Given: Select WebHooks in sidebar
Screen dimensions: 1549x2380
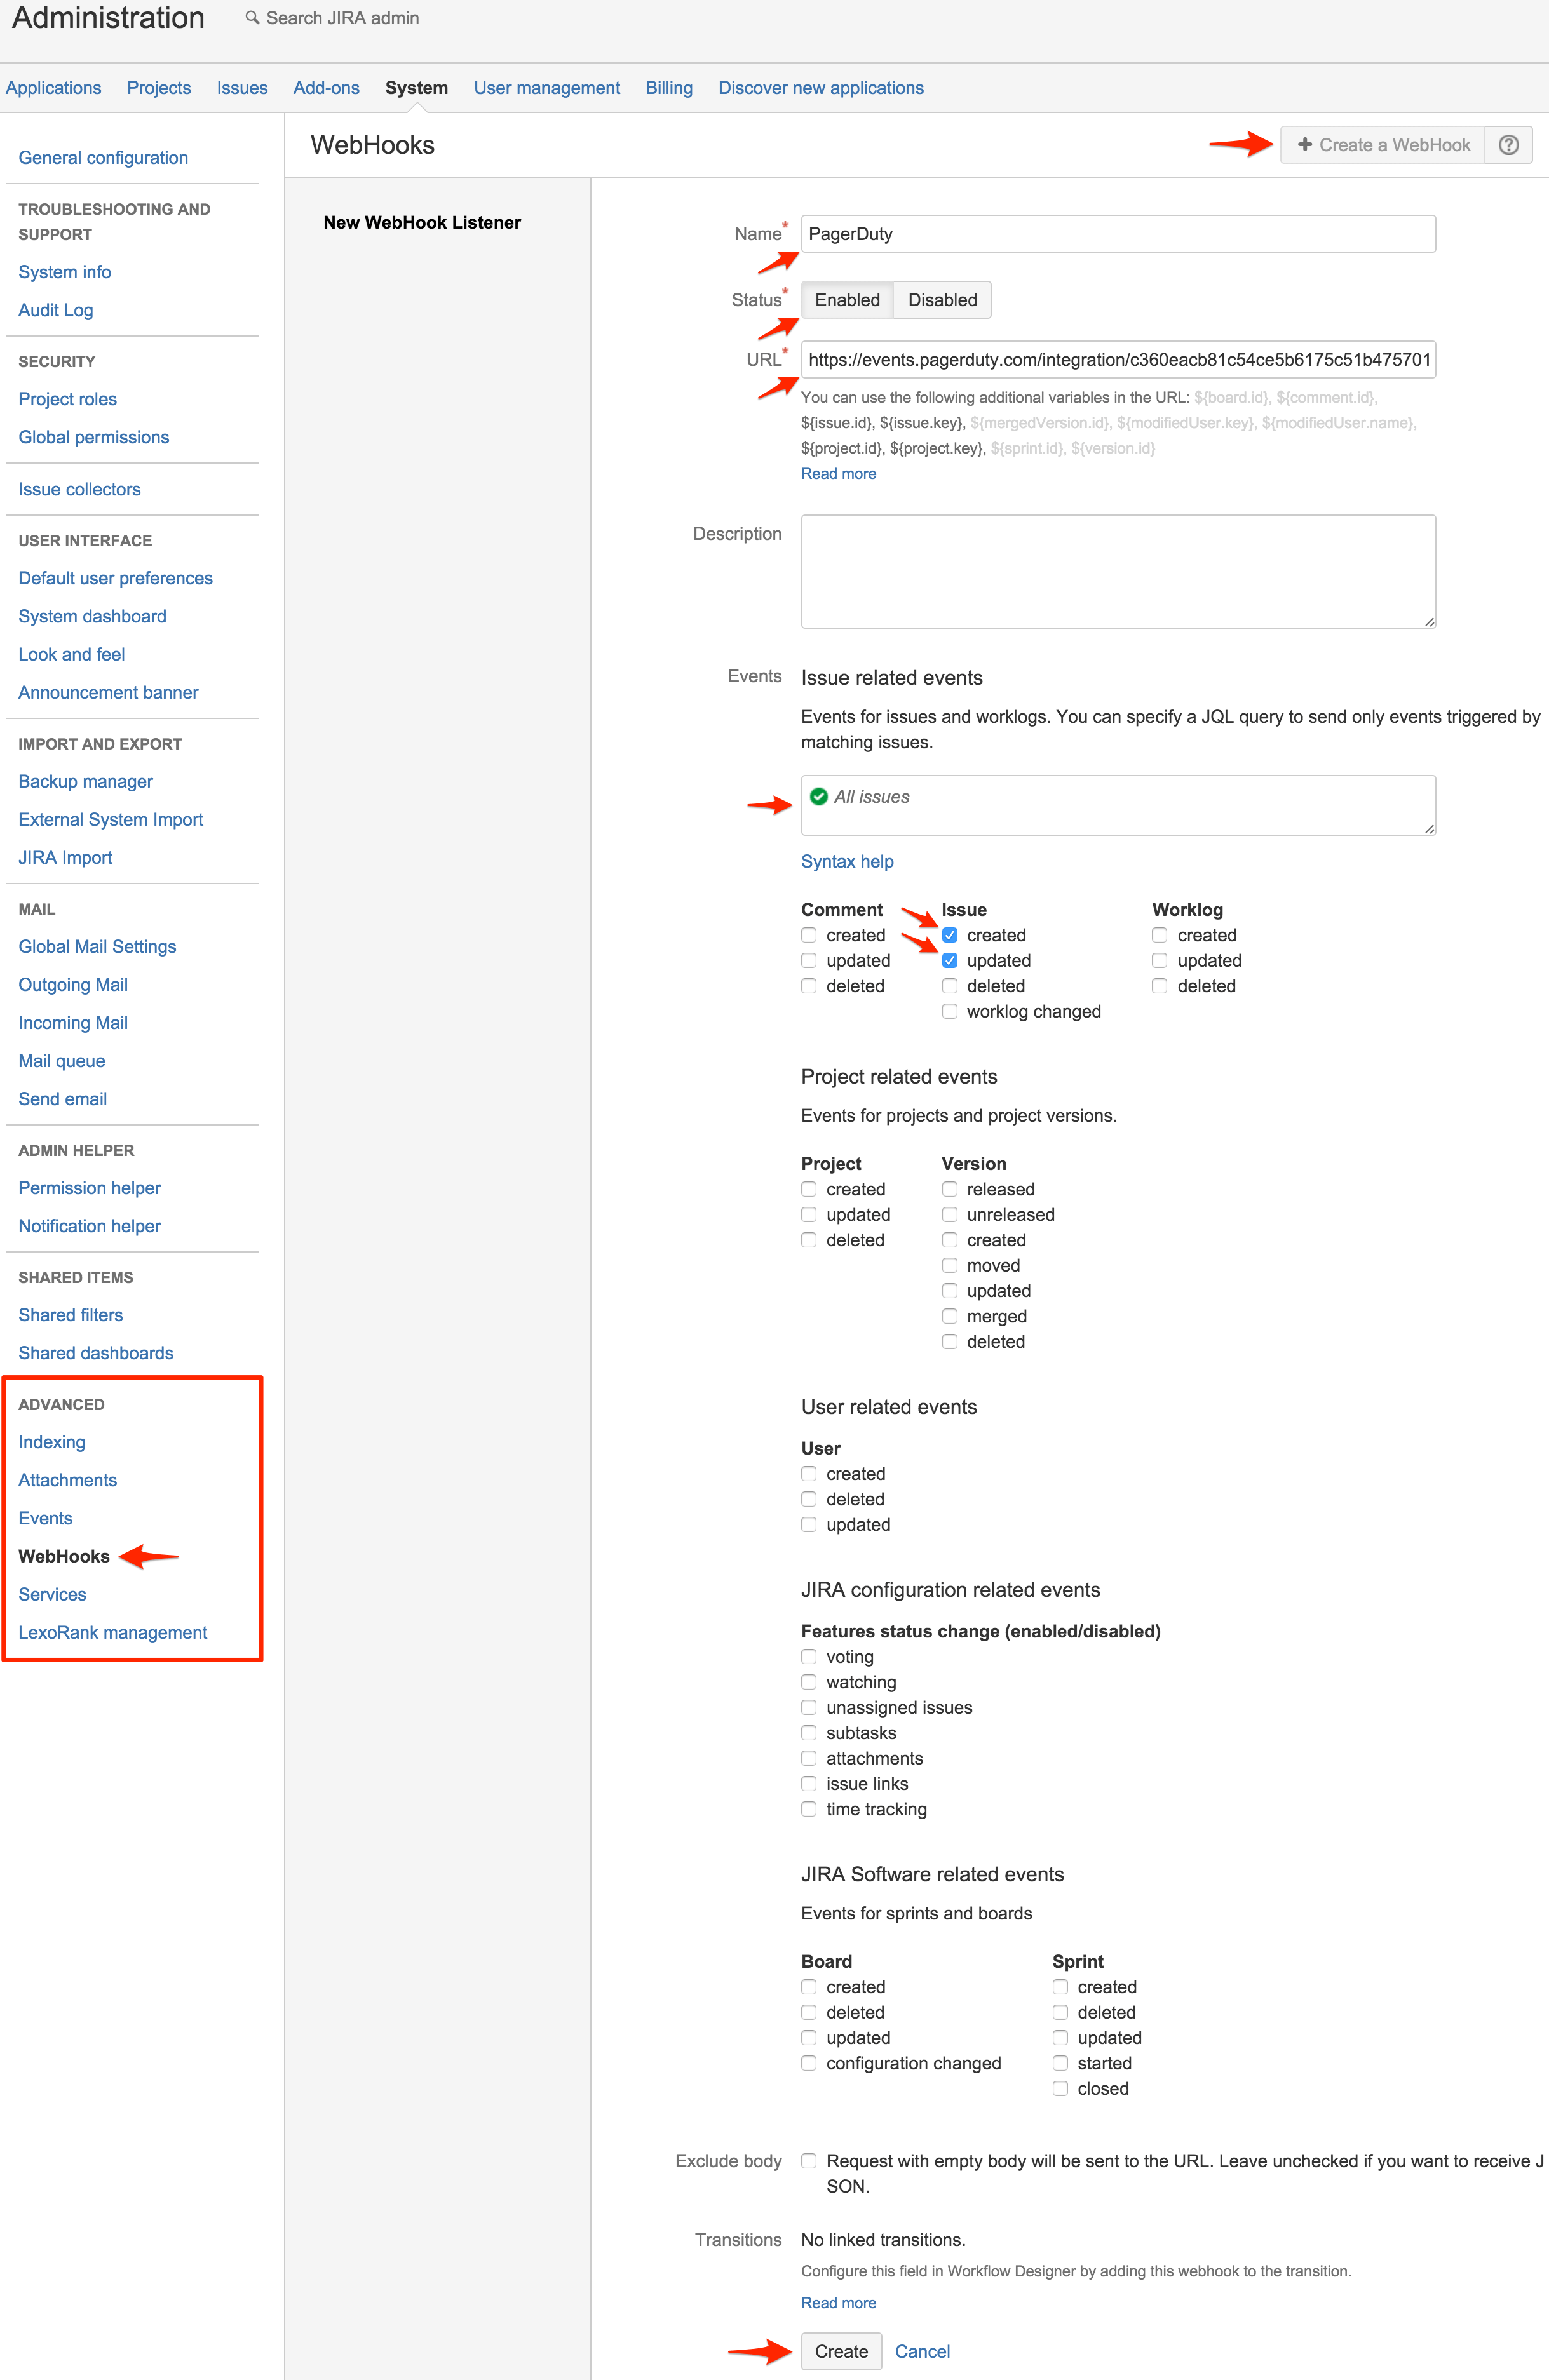Looking at the screenshot, I should click(64, 1556).
